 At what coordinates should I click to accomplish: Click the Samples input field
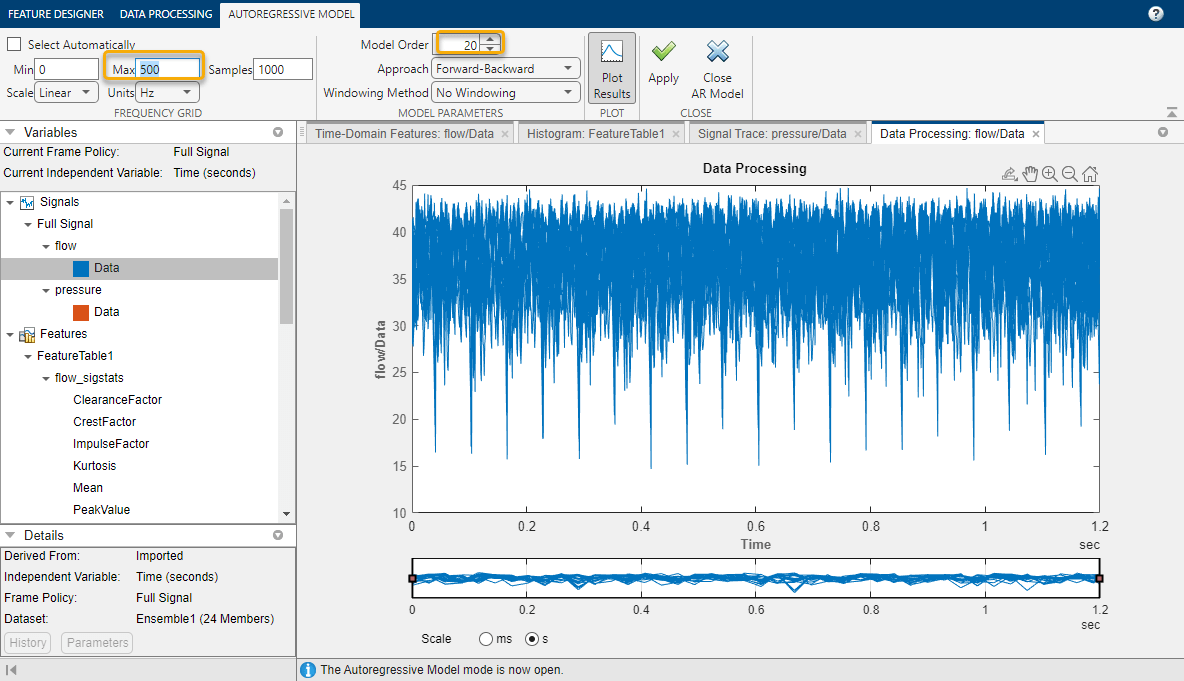[283, 69]
